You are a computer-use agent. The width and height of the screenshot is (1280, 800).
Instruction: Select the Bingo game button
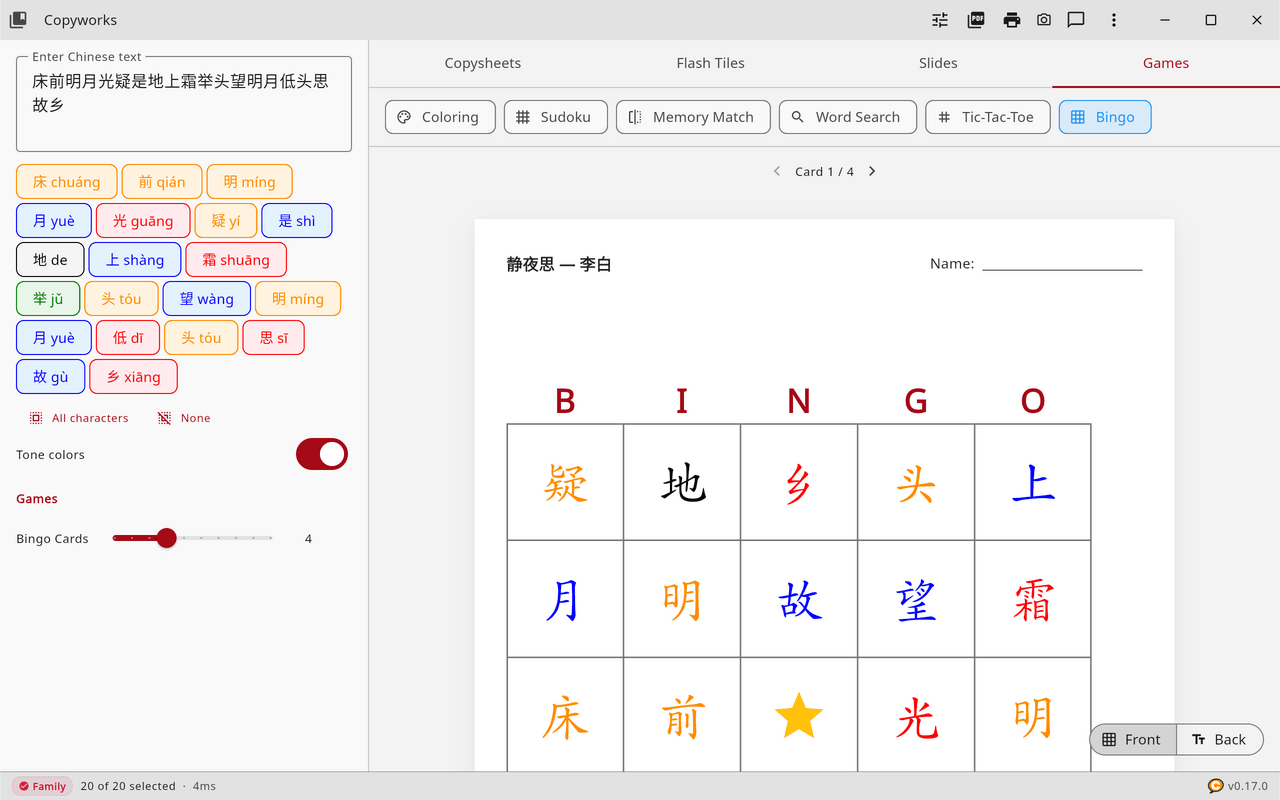[x=1105, y=117]
